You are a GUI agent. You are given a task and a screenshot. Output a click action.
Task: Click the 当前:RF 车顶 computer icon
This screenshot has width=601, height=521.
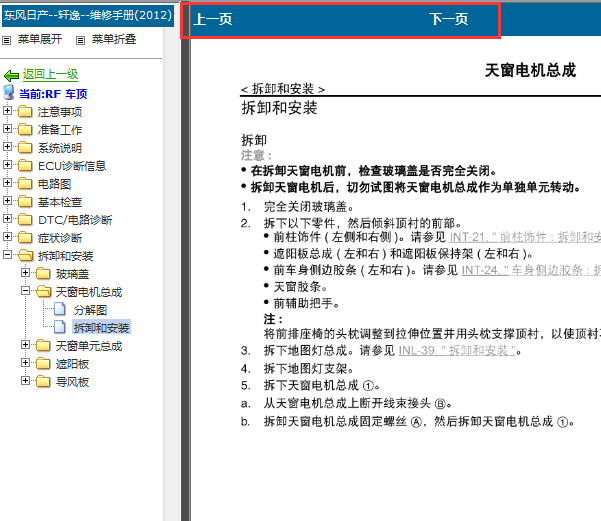(x=9, y=93)
